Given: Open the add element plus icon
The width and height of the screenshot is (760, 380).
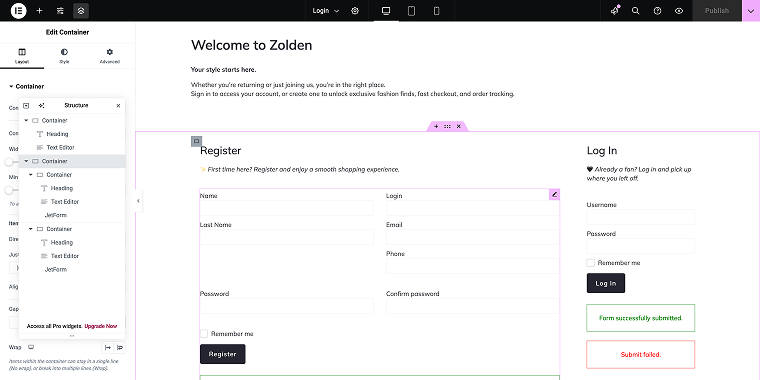Looking at the screenshot, I should point(40,10).
